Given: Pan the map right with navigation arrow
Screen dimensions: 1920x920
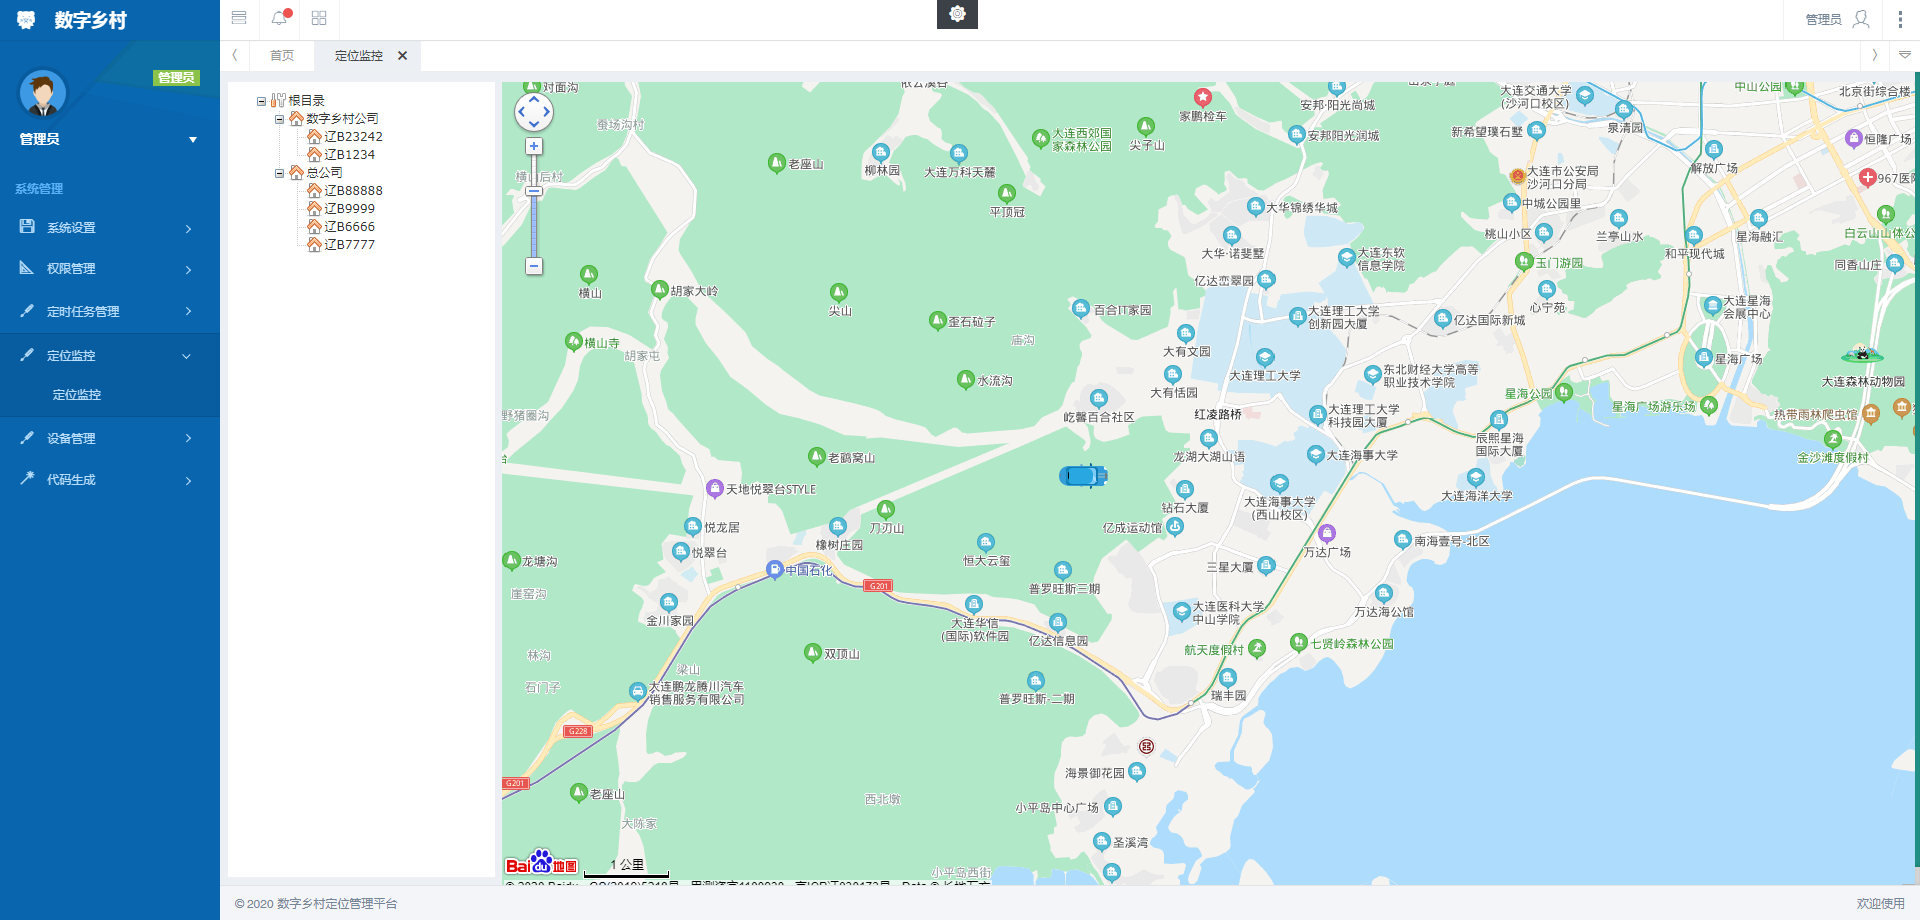Looking at the screenshot, I should coord(547,112).
